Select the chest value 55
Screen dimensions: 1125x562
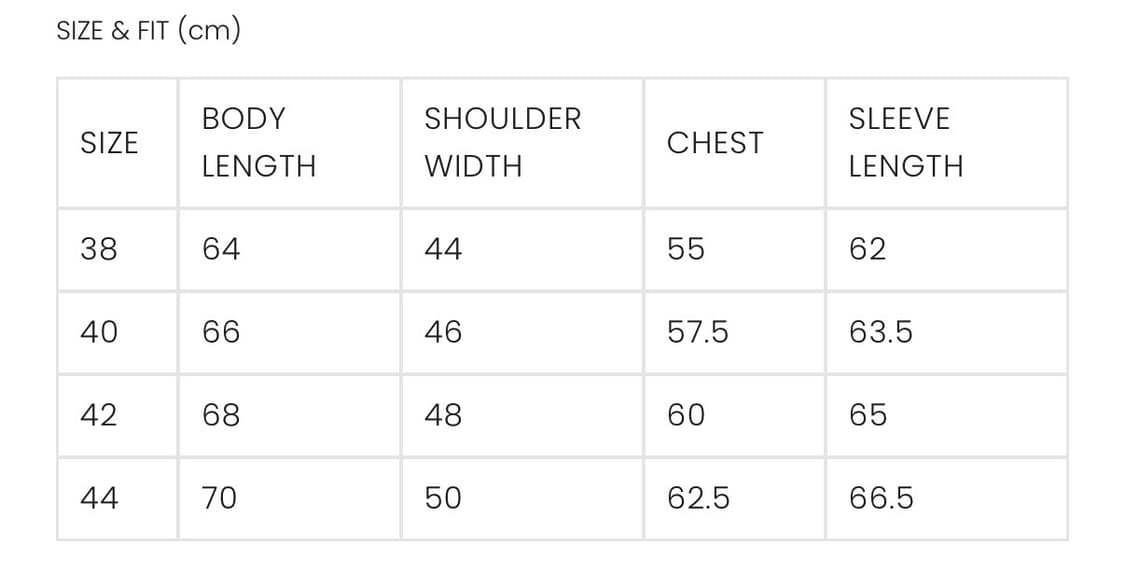pyautogui.click(x=686, y=249)
